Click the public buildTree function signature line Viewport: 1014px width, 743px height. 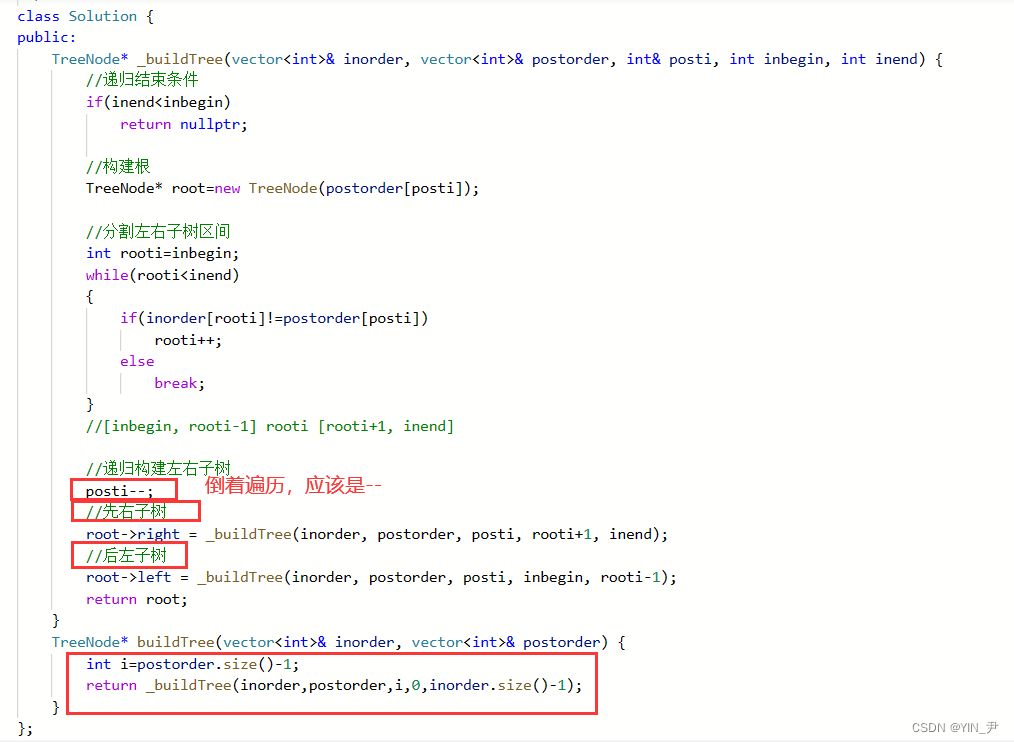(x=339, y=642)
